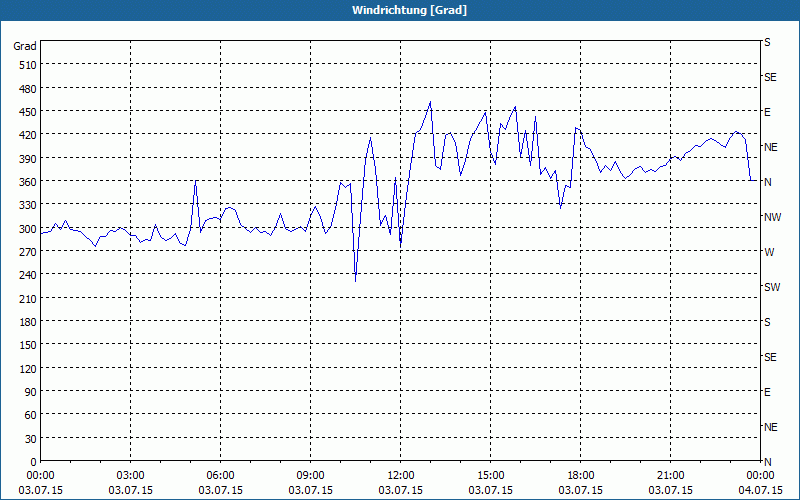
Task: Click the 'N' compass label at 360 gridline
Action: [767, 182]
